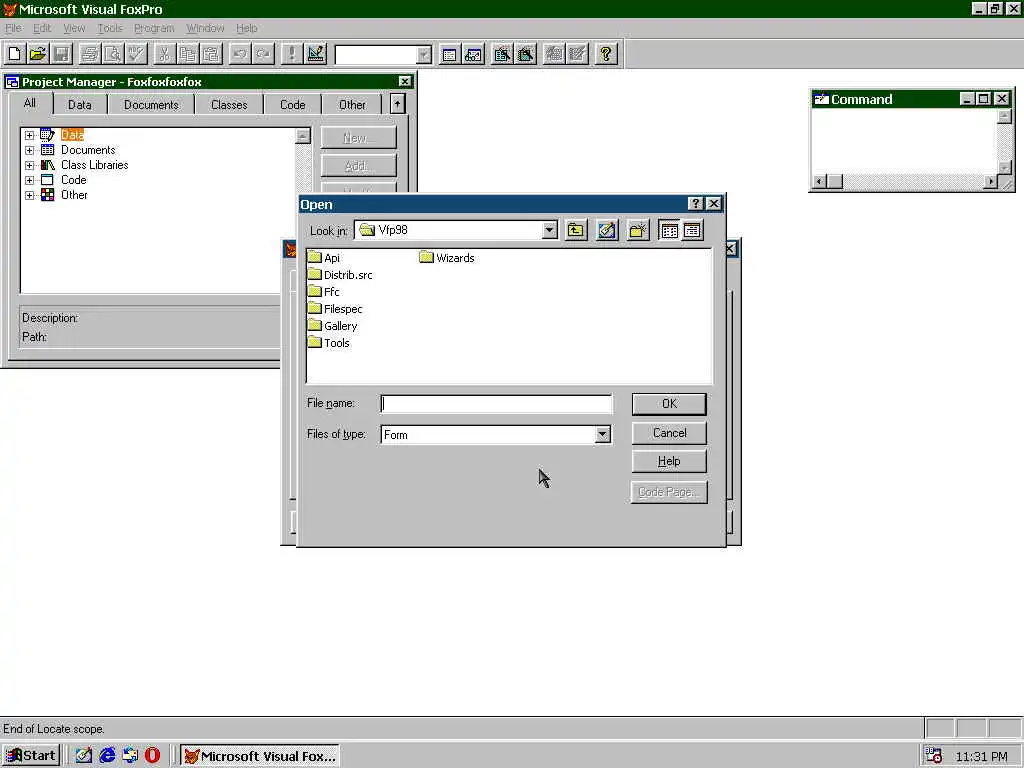Open the File menu

[x=13, y=28]
